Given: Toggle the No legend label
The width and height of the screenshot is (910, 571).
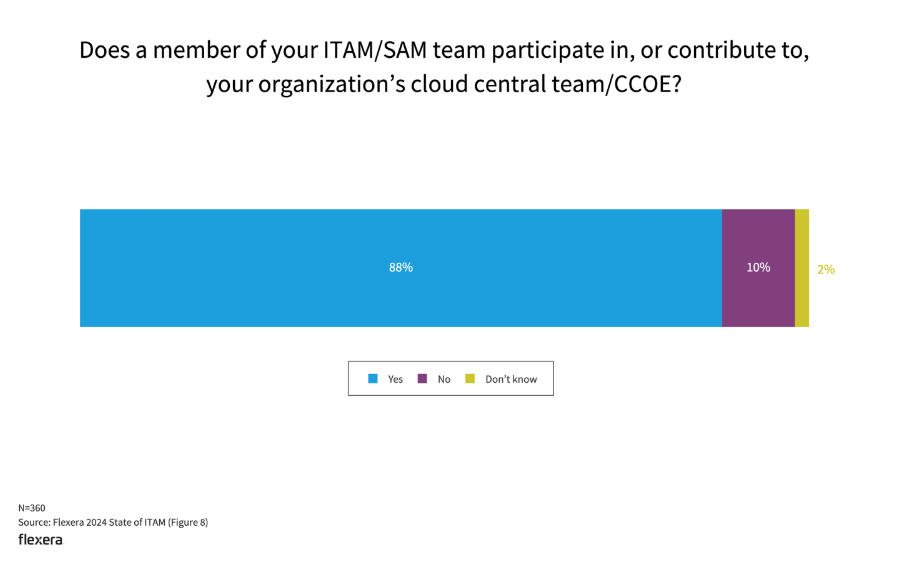Looking at the screenshot, I should [x=444, y=380].
